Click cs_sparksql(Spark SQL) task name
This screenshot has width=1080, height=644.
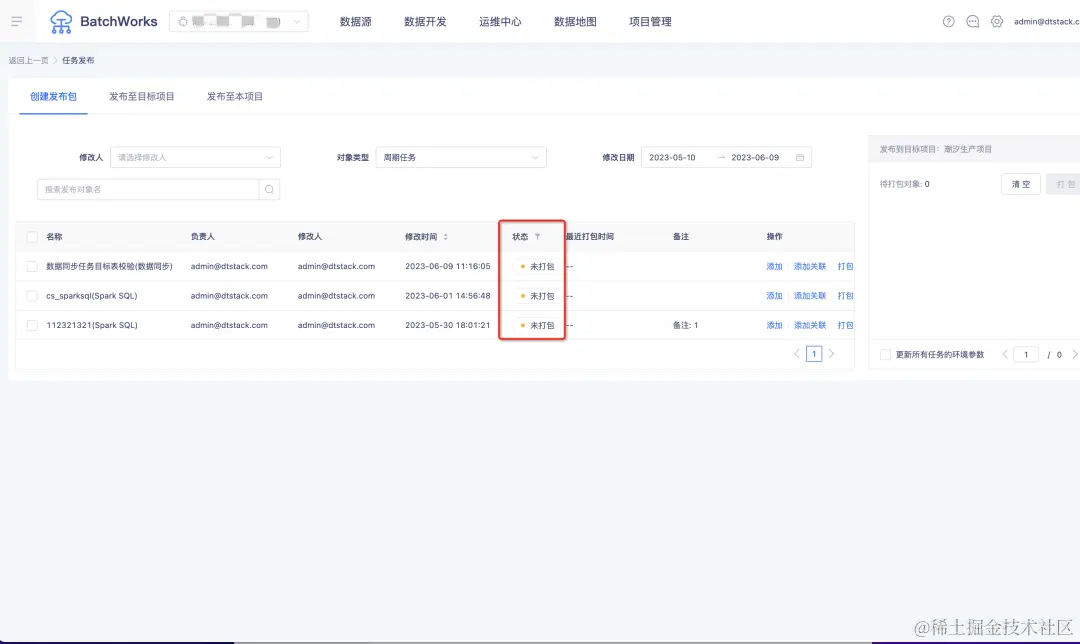[92, 295]
